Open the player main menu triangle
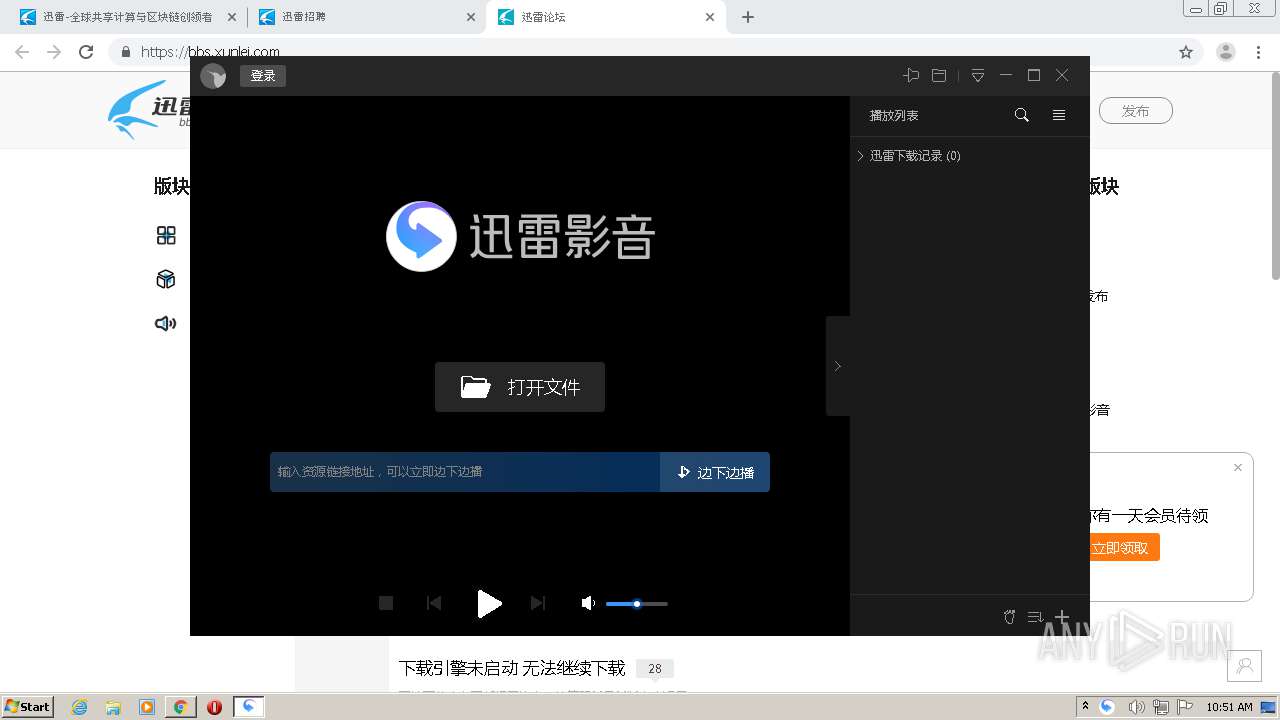1280x720 pixels. [978, 75]
